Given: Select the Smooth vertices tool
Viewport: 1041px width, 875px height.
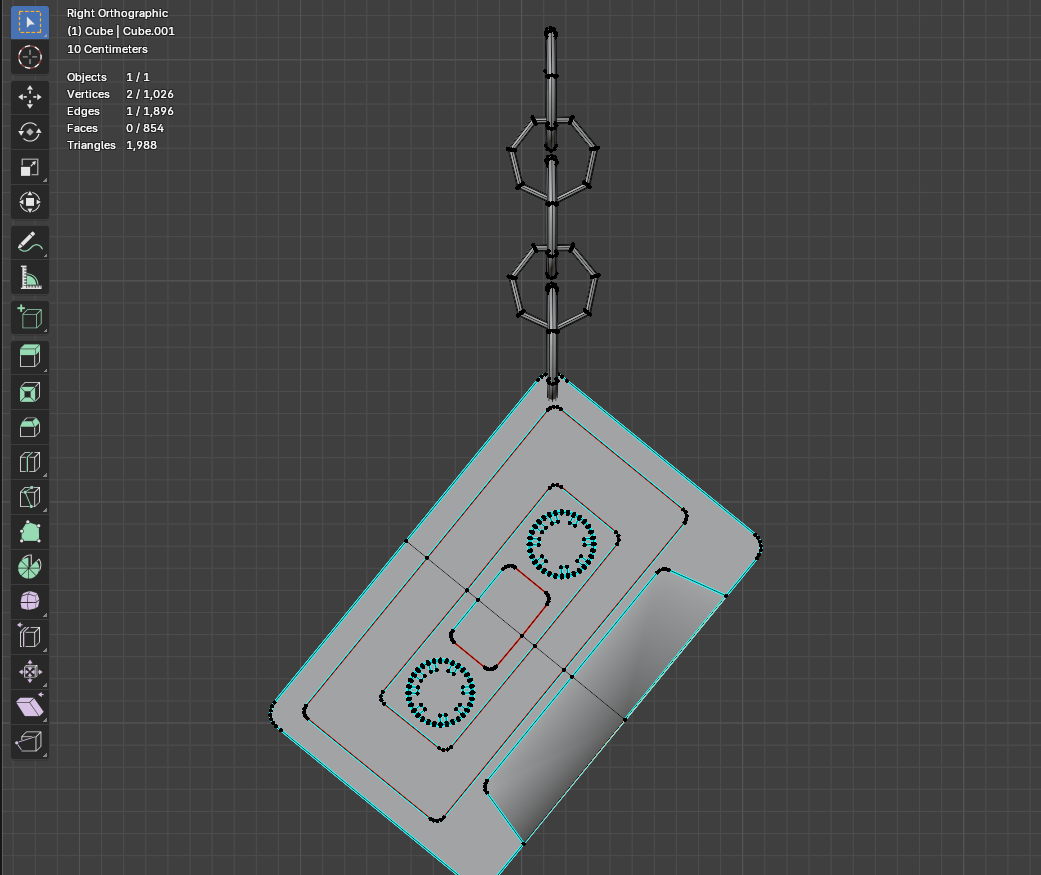Looking at the screenshot, I should coord(30,601).
